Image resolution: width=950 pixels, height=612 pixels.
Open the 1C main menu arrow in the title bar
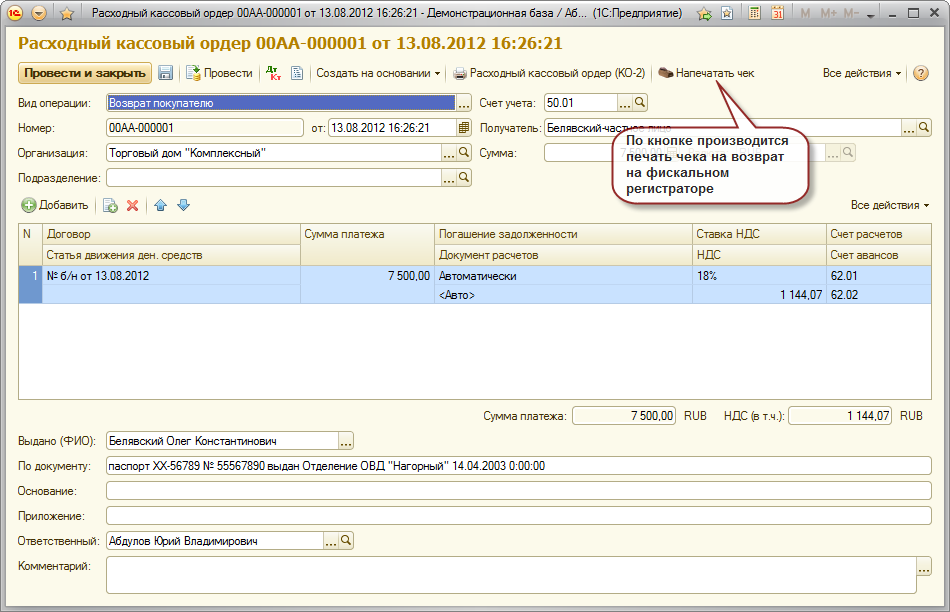pyautogui.click(x=39, y=14)
